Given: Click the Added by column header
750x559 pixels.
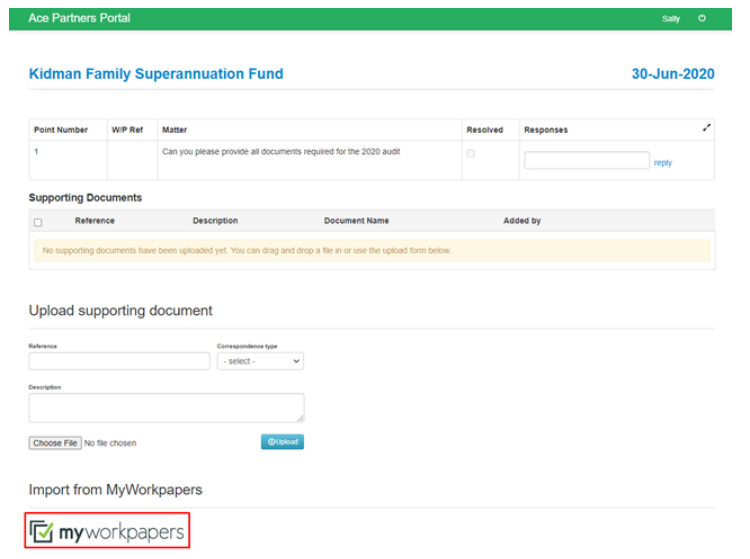Looking at the screenshot, I should point(522,221).
